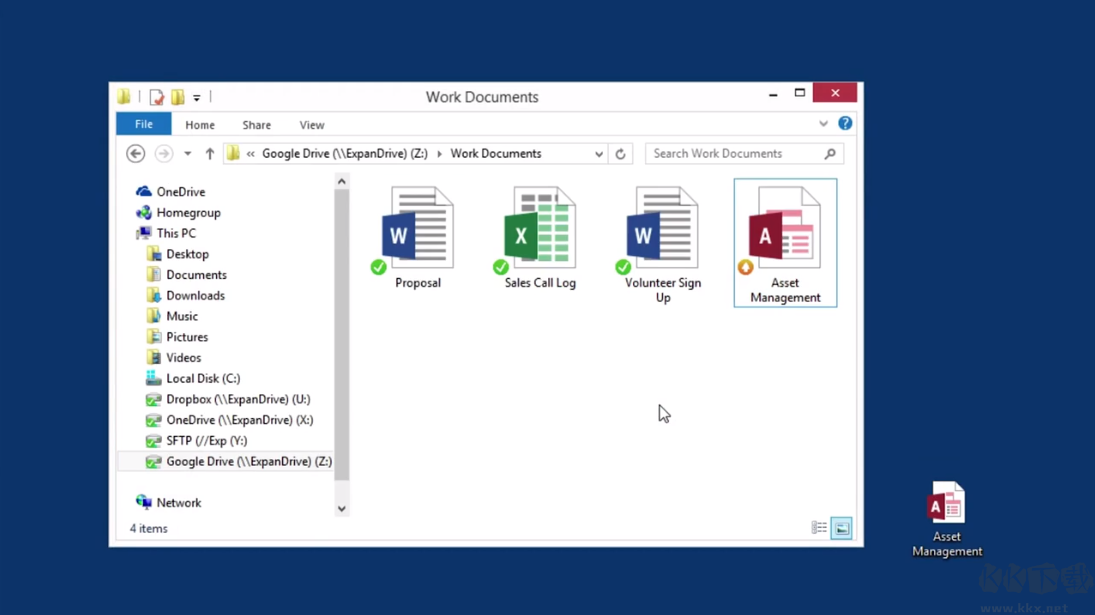Click navigation pane vertical scrollbar thumb

click(341, 335)
